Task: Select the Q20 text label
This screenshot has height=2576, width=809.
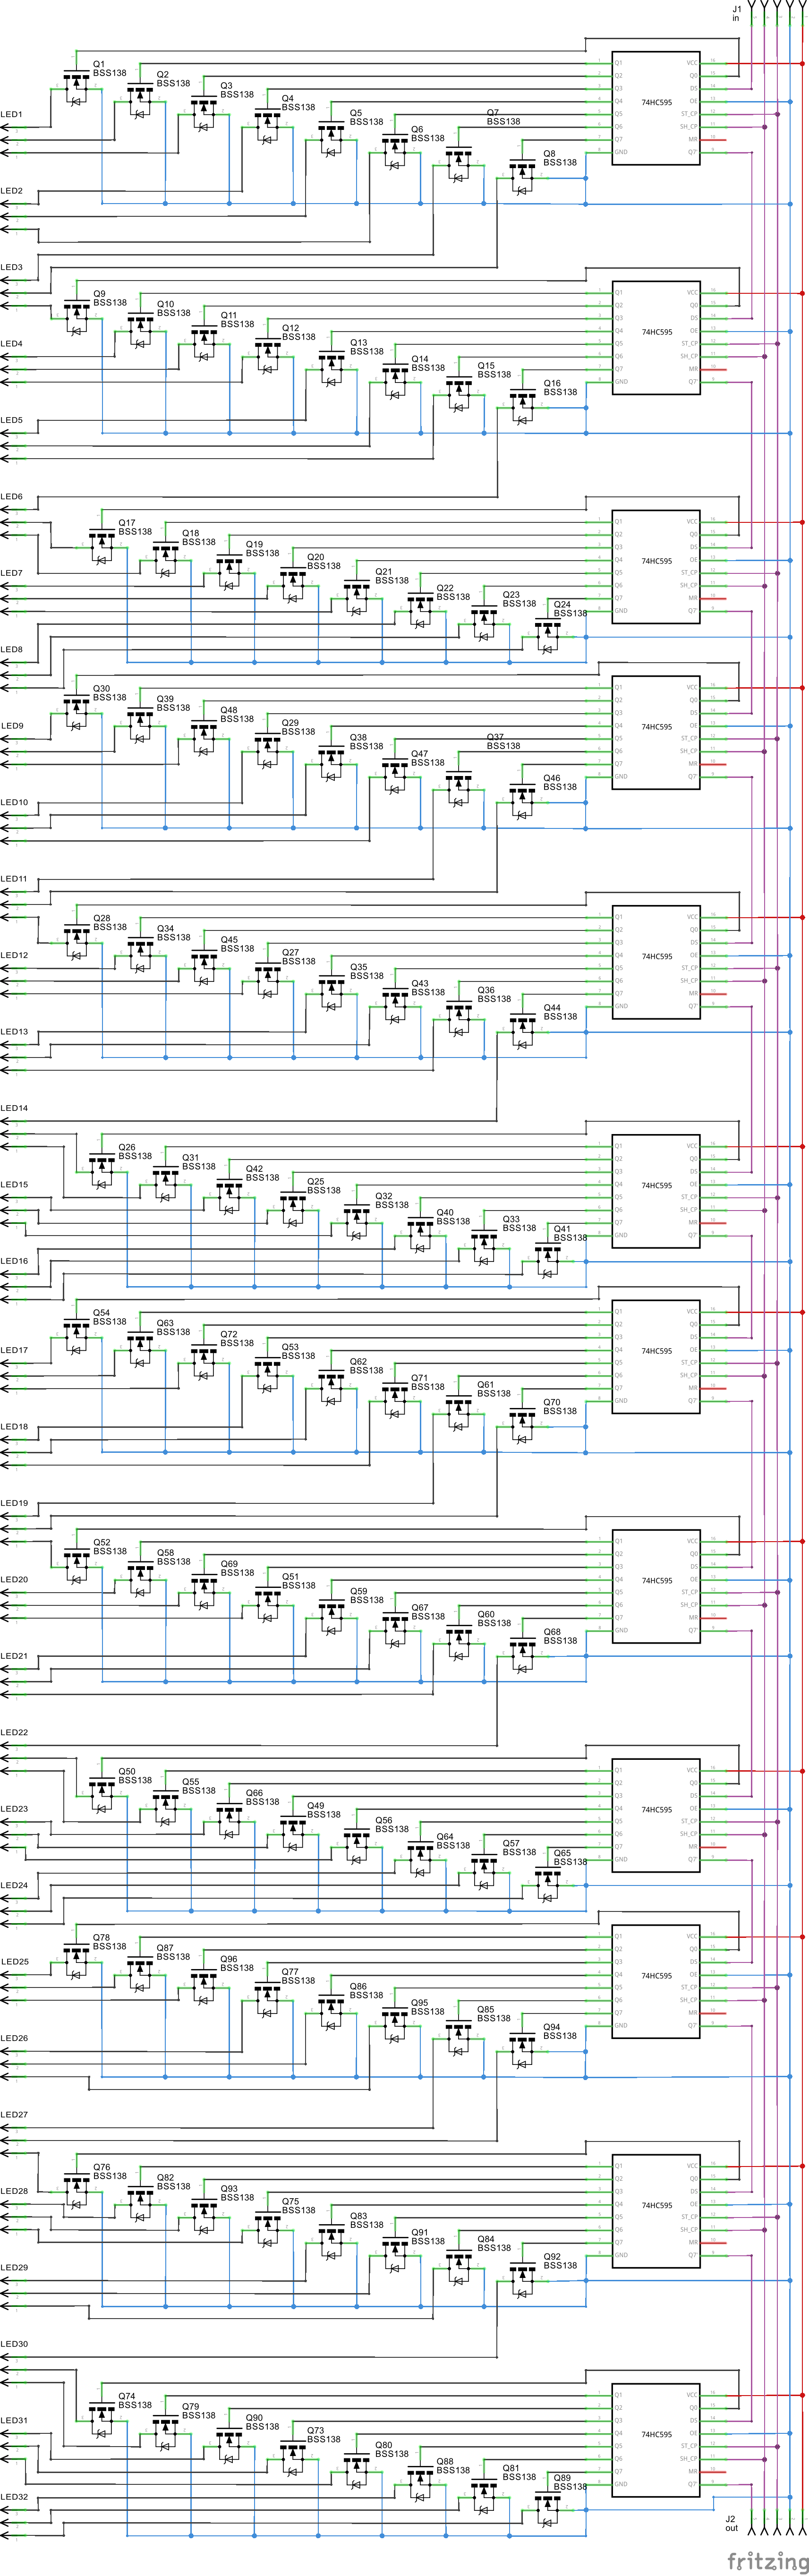Action: pyautogui.click(x=315, y=557)
